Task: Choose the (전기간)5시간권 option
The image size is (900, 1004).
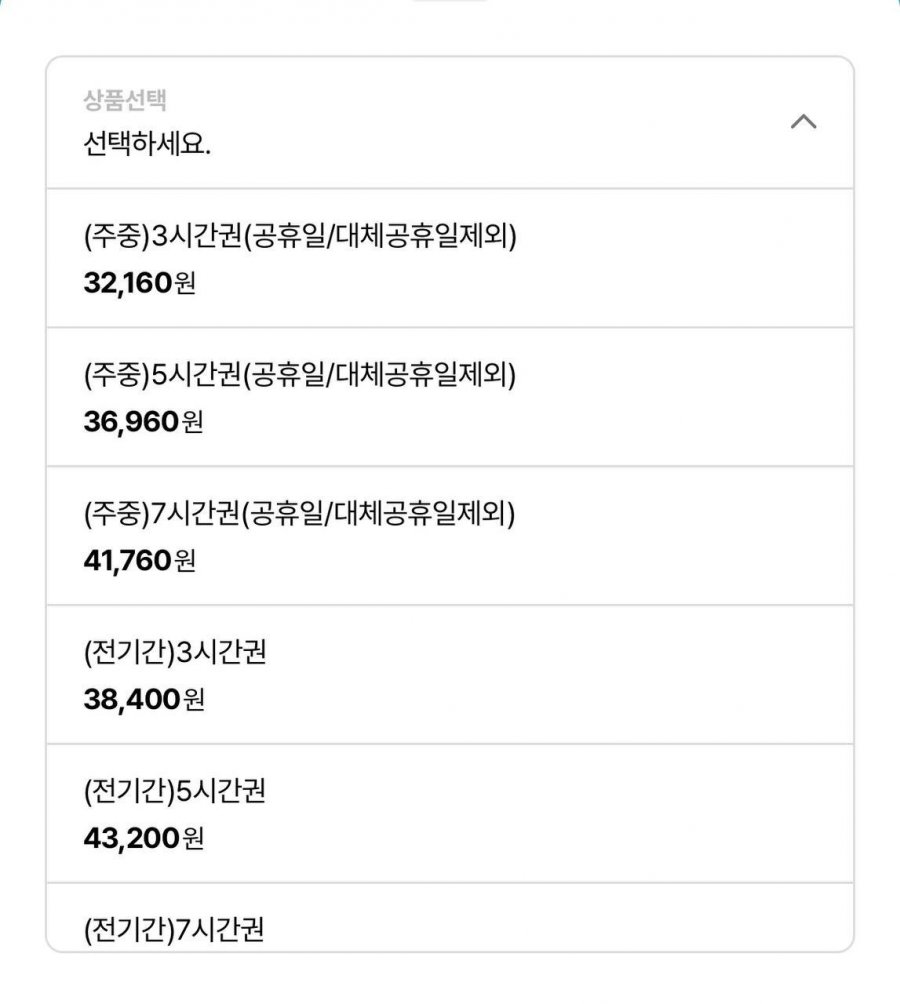Action: [x=449, y=813]
